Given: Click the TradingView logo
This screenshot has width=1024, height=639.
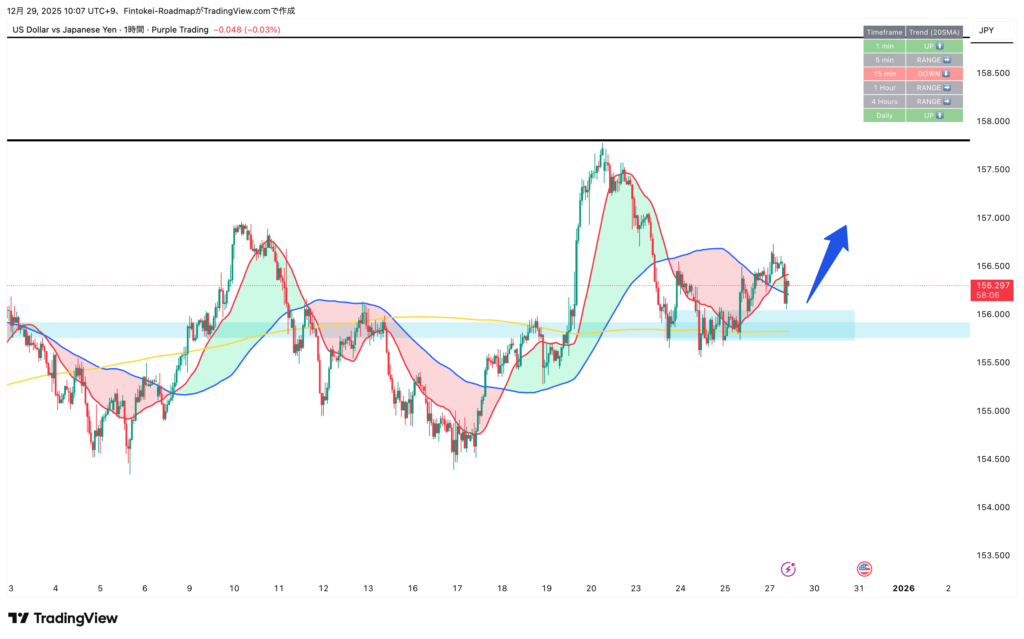Looking at the screenshot, I should pyautogui.click(x=63, y=618).
